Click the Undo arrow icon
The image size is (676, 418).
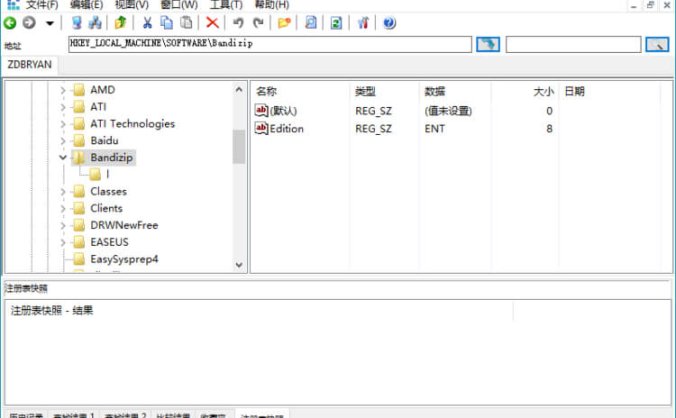[x=238, y=23]
